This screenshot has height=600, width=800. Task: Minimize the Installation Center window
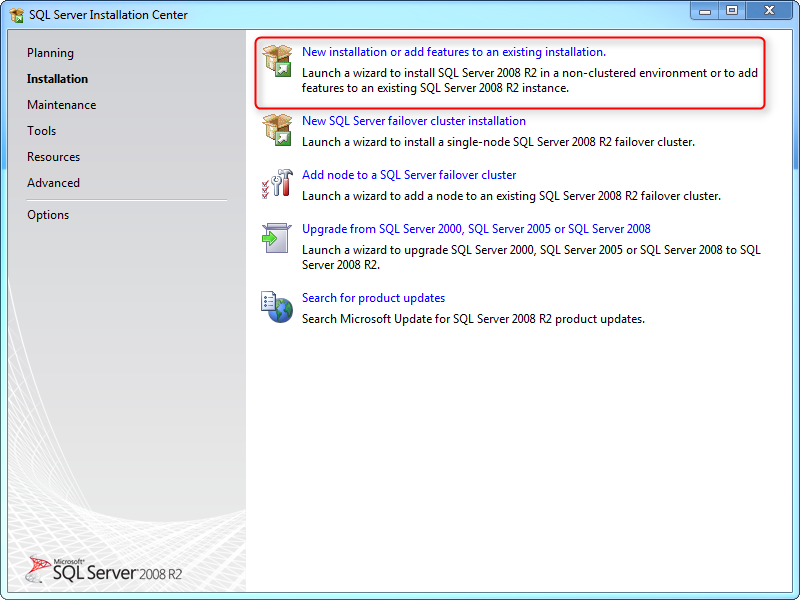click(x=705, y=11)
